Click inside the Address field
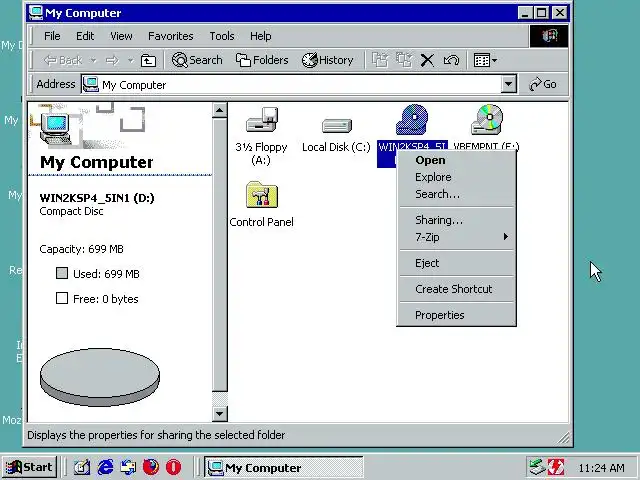This screenshot has width=640, height=480. tap(292, 84)
